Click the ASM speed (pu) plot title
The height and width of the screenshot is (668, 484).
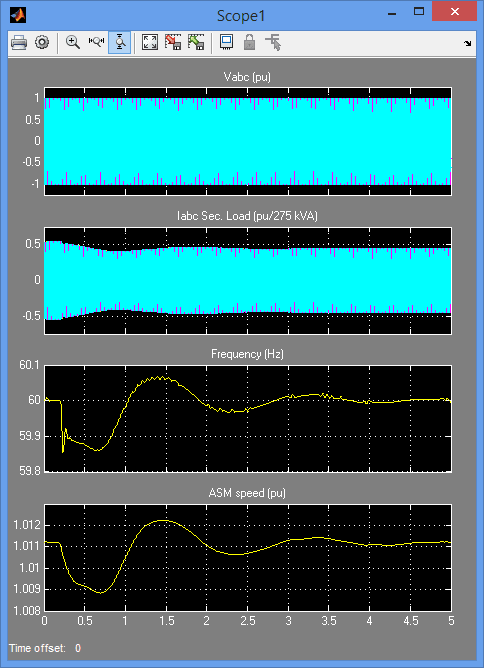(x=247, y=493)
